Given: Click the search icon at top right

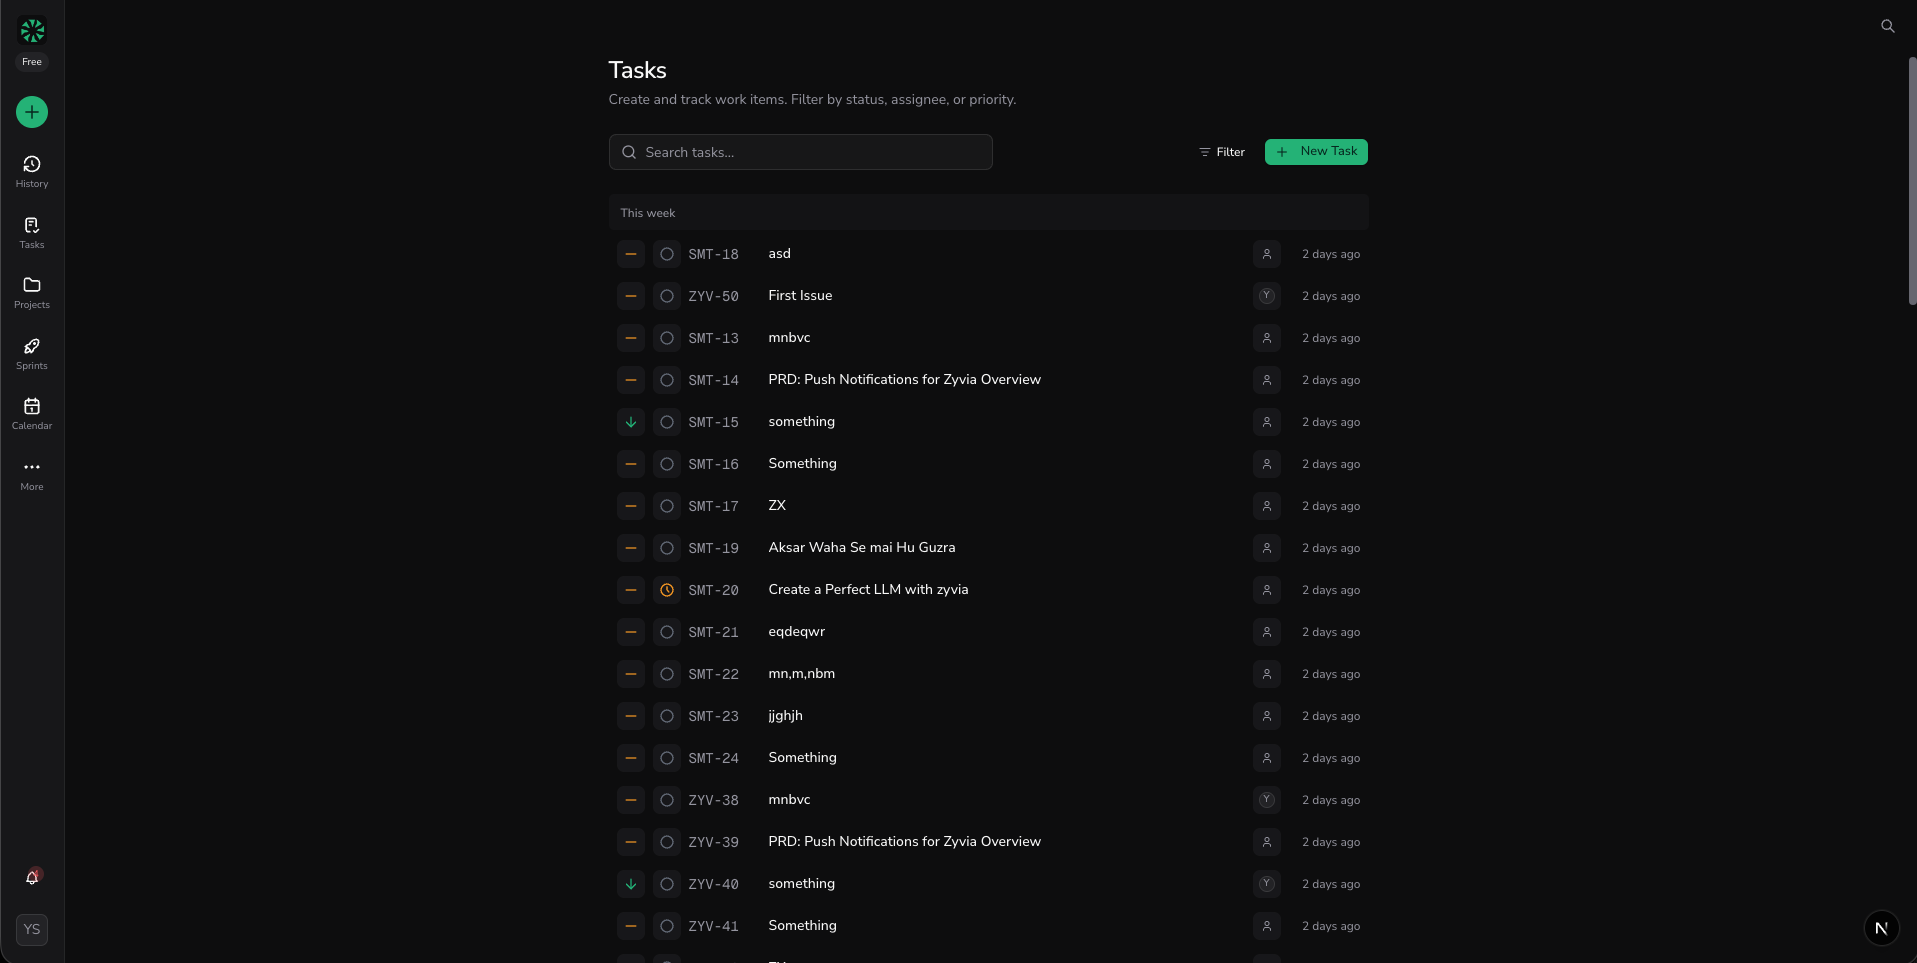Looking at the screenshot, I should pos(1888,26).
